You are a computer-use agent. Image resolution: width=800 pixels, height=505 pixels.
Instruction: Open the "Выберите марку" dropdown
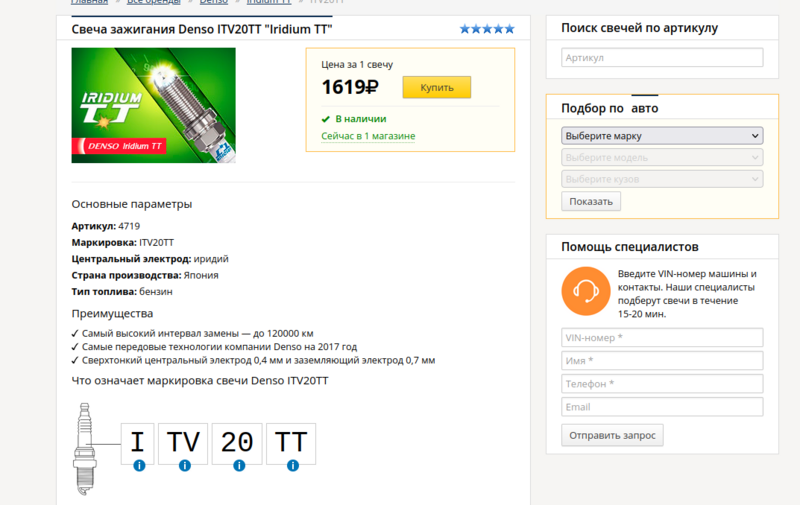662,136
